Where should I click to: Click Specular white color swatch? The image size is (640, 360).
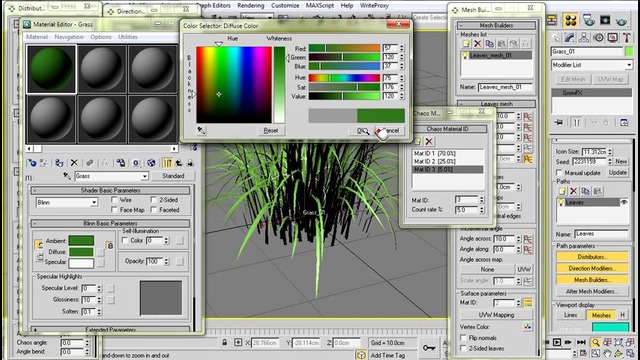[x=81, y=263]
